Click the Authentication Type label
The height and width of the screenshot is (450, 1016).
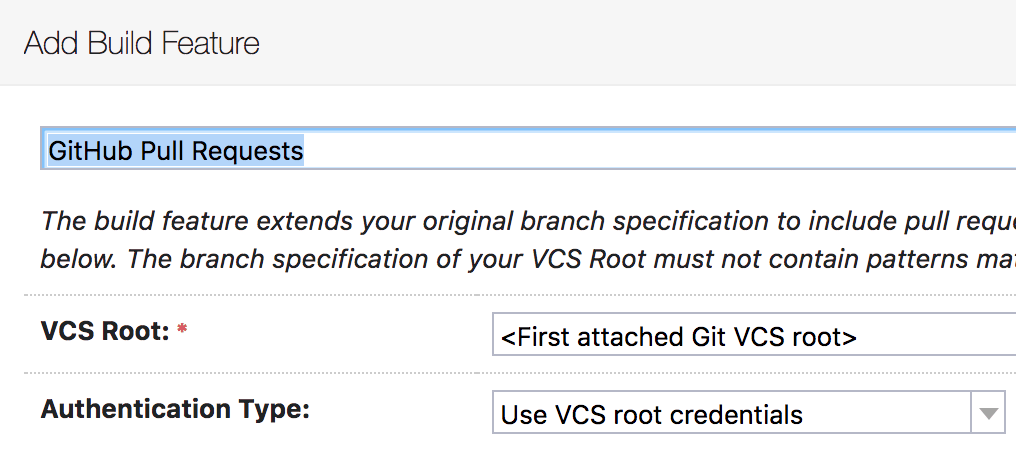[x=174, y=409]
